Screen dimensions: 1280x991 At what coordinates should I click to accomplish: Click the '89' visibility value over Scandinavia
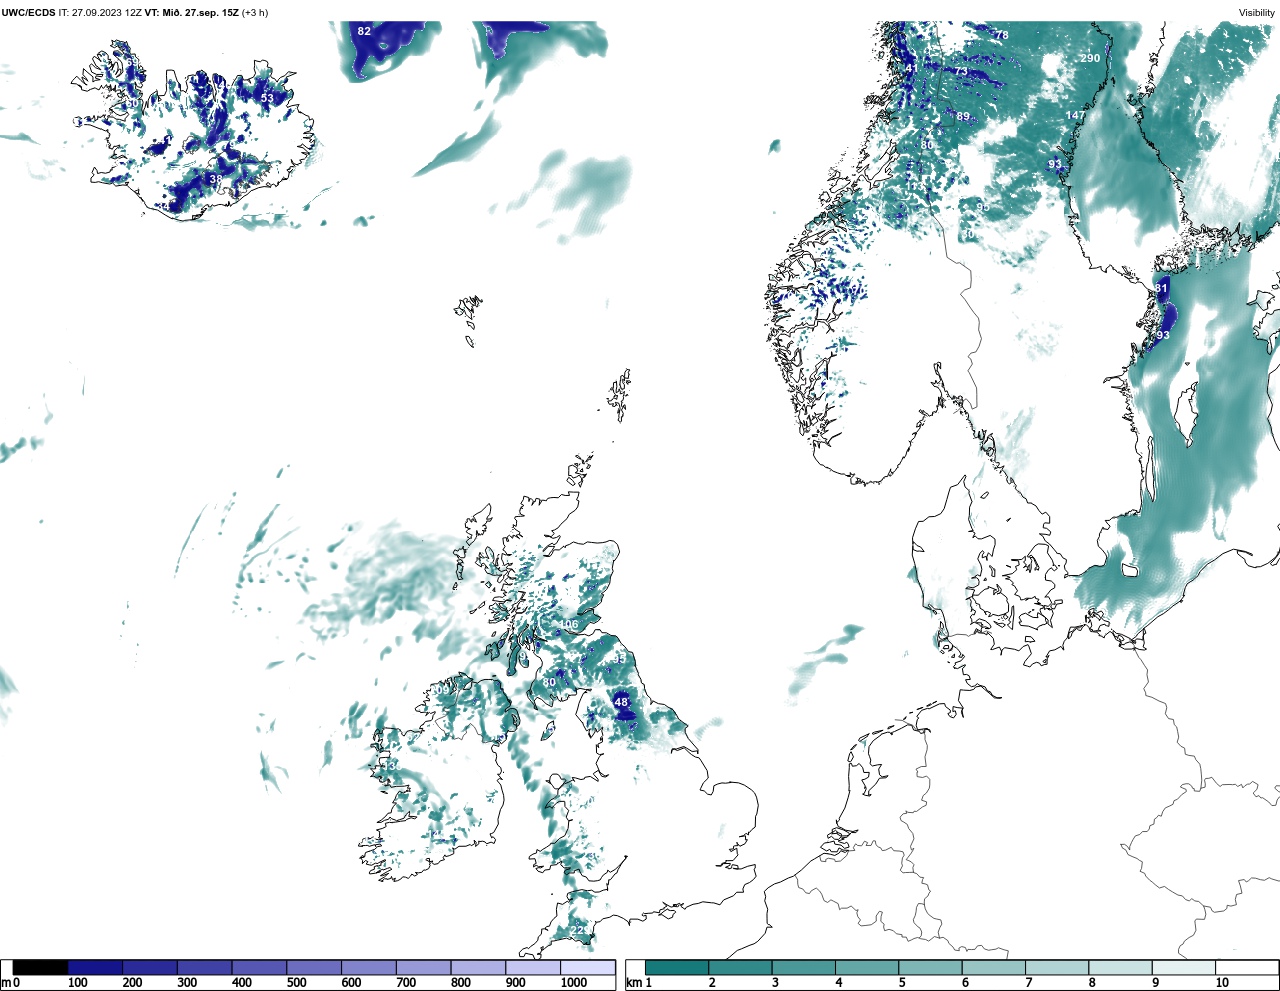click(x=963, y=116)
